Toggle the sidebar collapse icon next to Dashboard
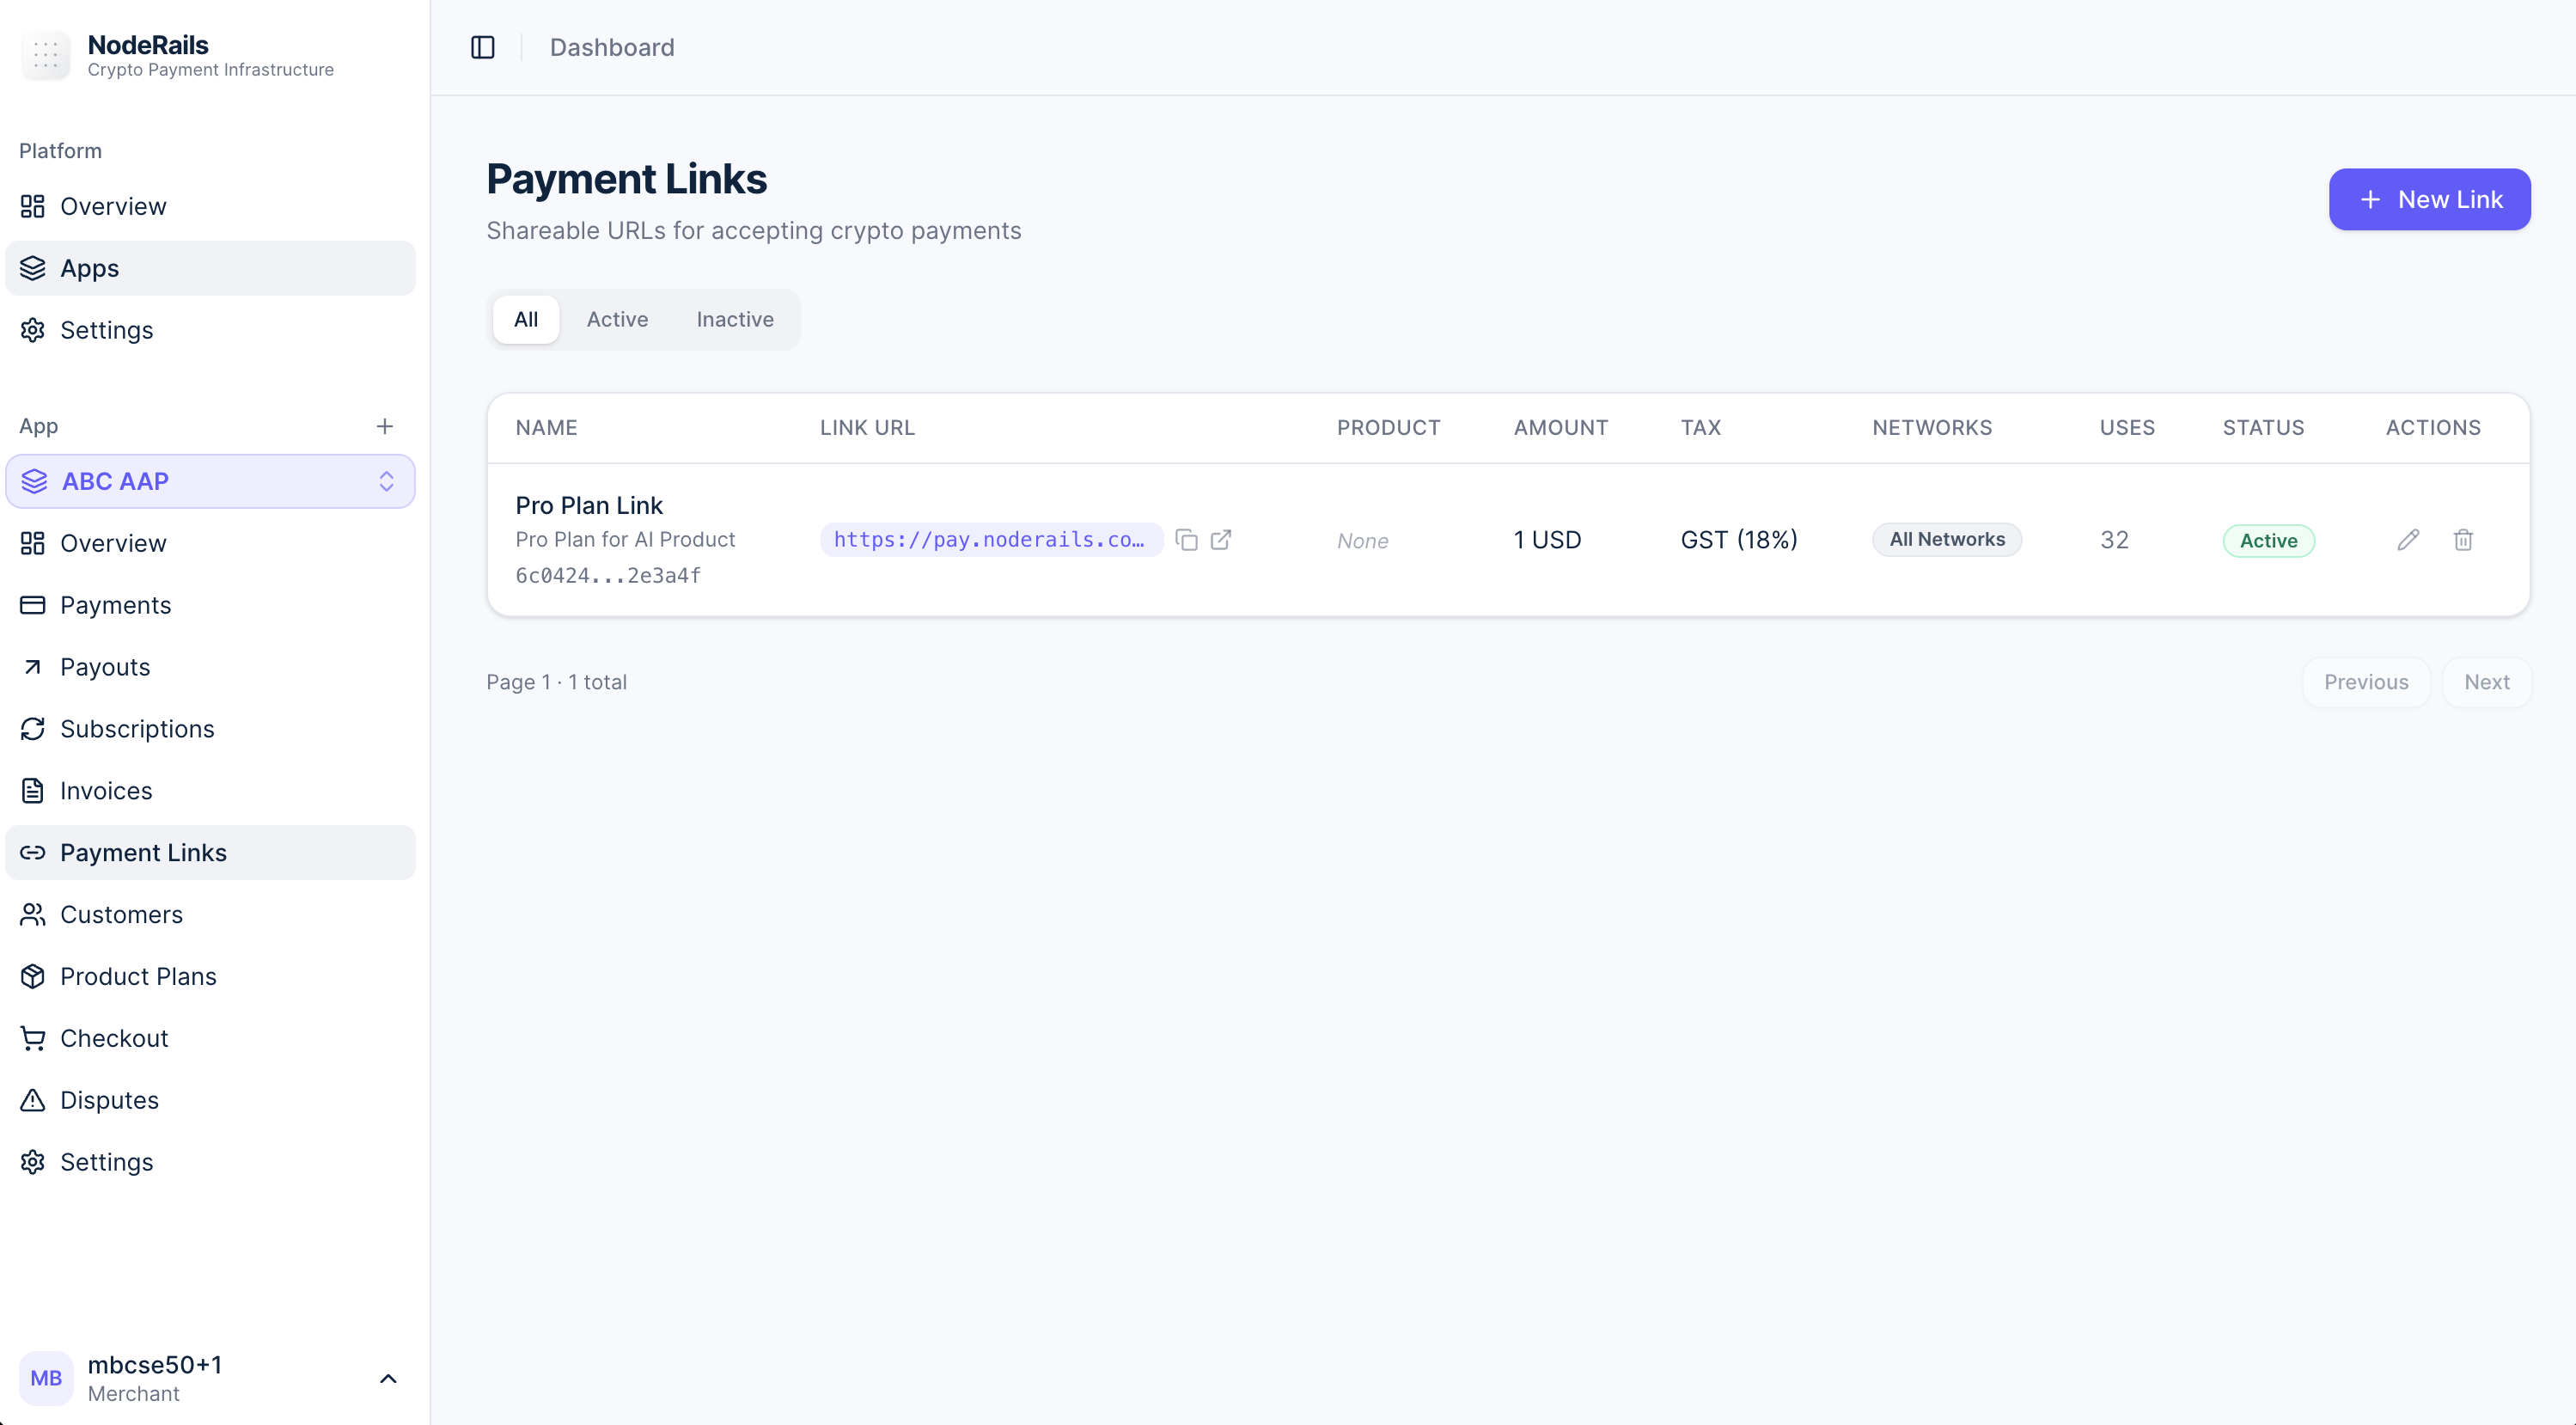Image resolution: width=2576 pixels, height=1425 pixels. pos(483,47)
